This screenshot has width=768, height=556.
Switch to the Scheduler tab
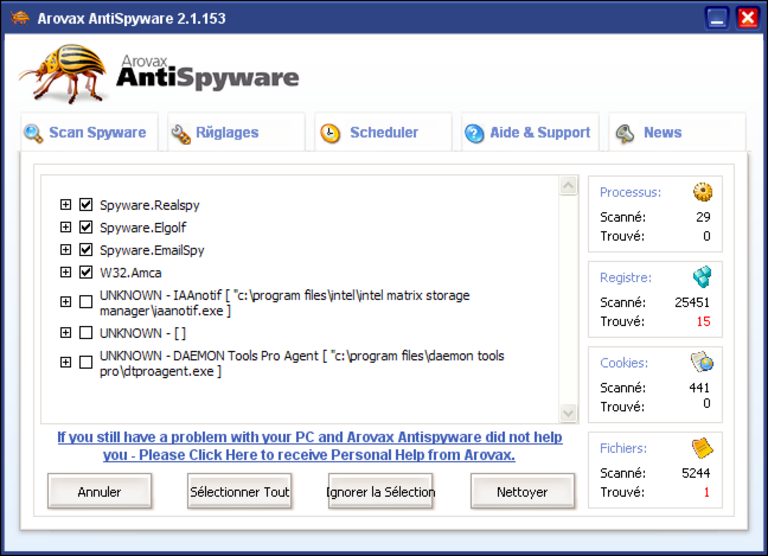click(383, 132)
